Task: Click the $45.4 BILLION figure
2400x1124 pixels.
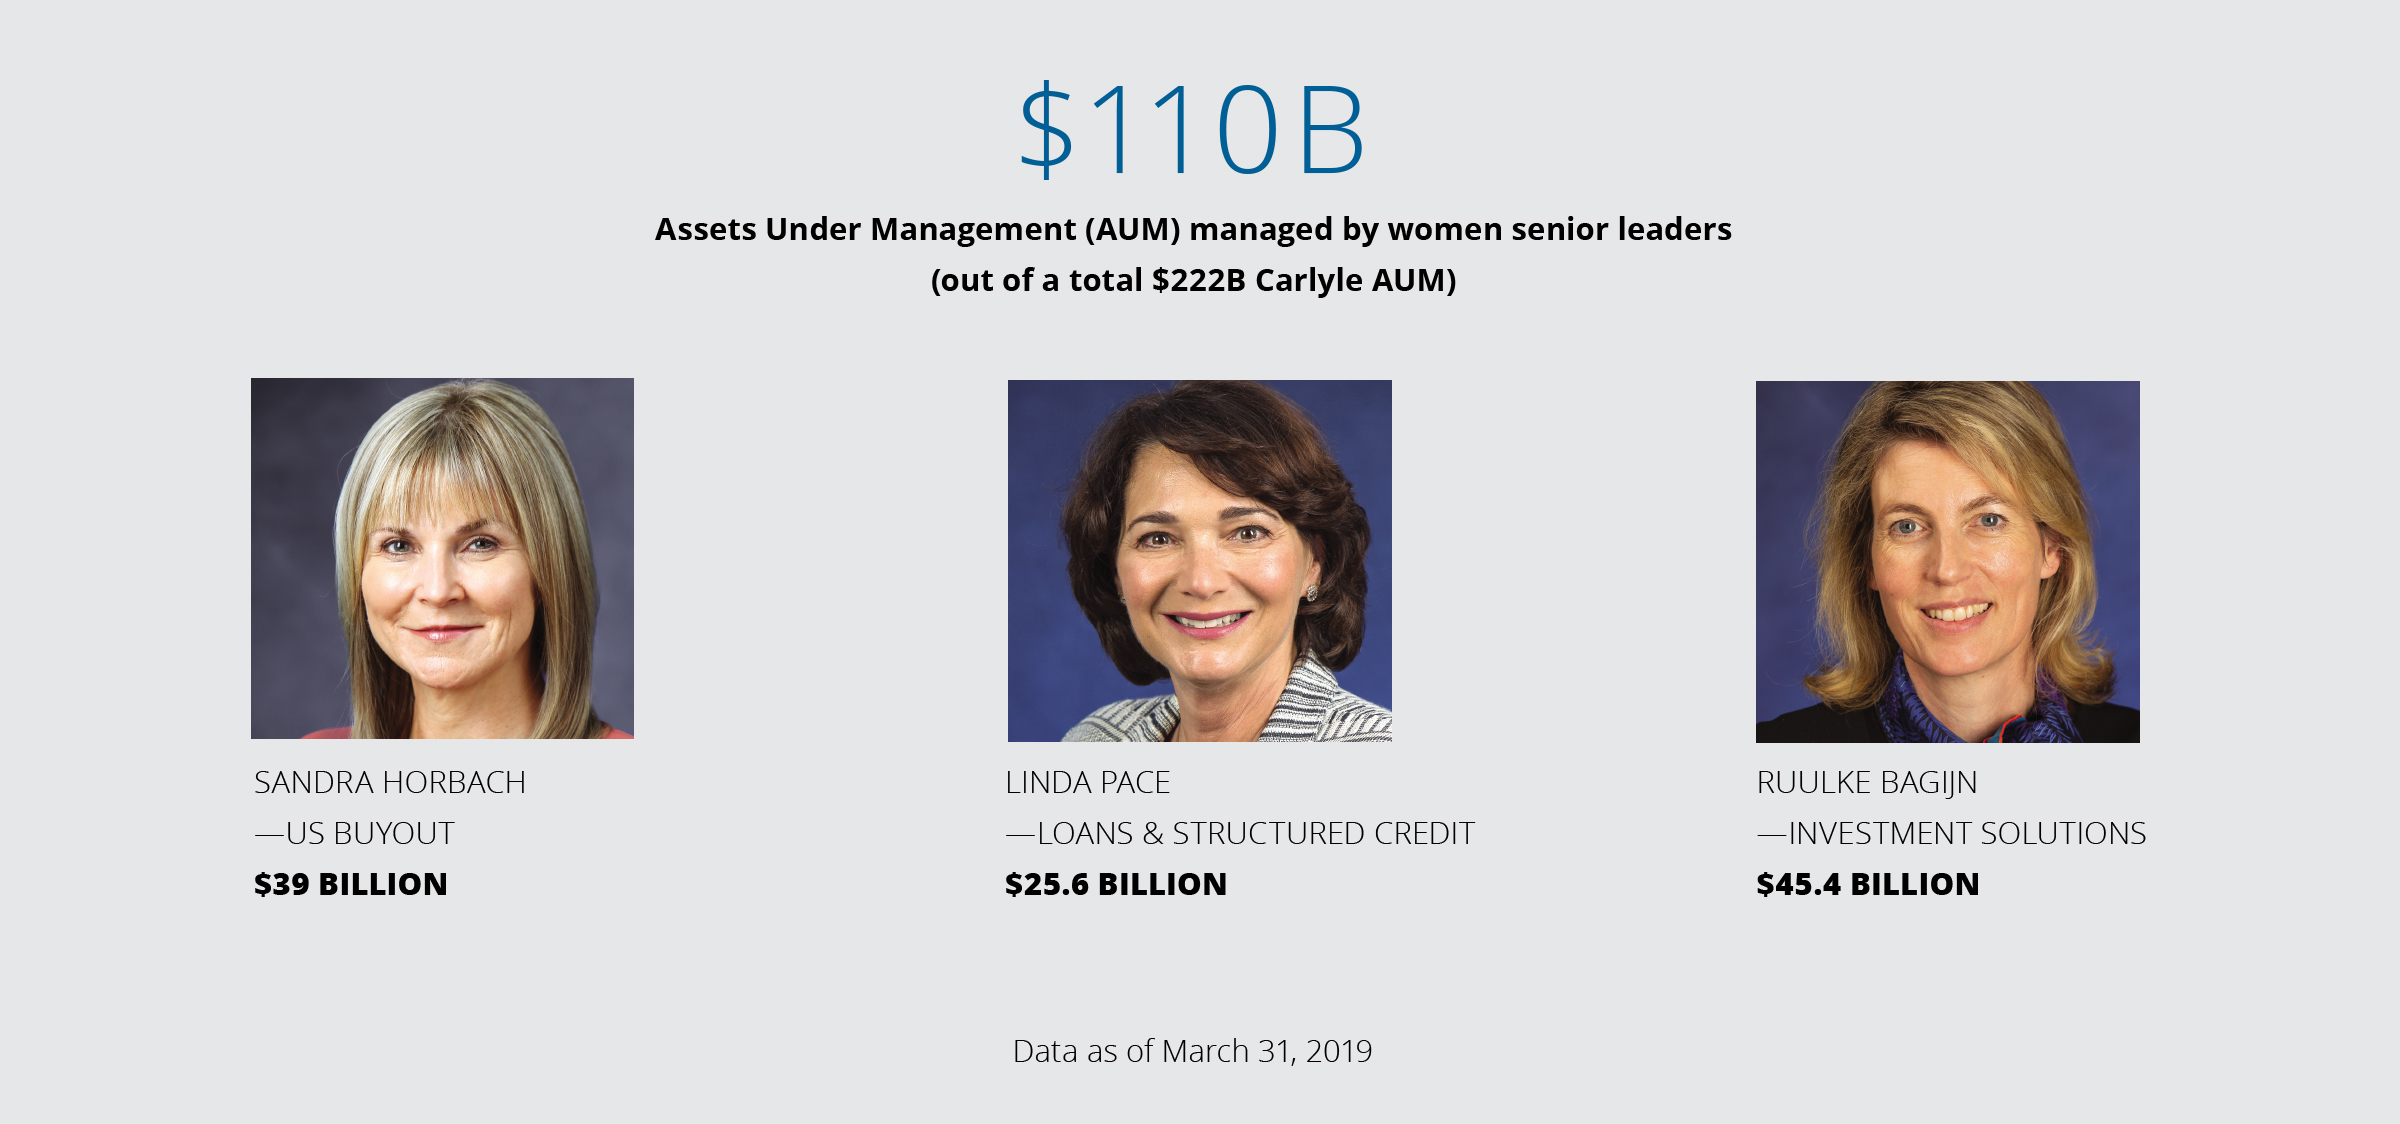Action: [1868, 884]
